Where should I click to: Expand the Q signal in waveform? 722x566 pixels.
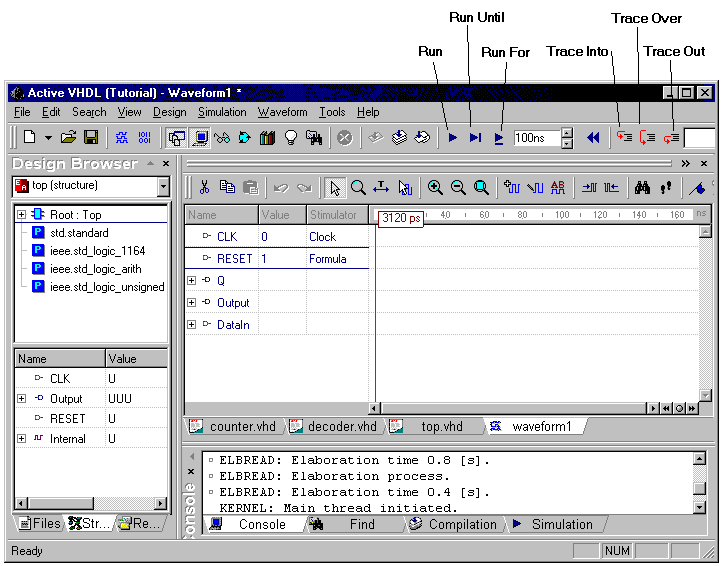192,281
